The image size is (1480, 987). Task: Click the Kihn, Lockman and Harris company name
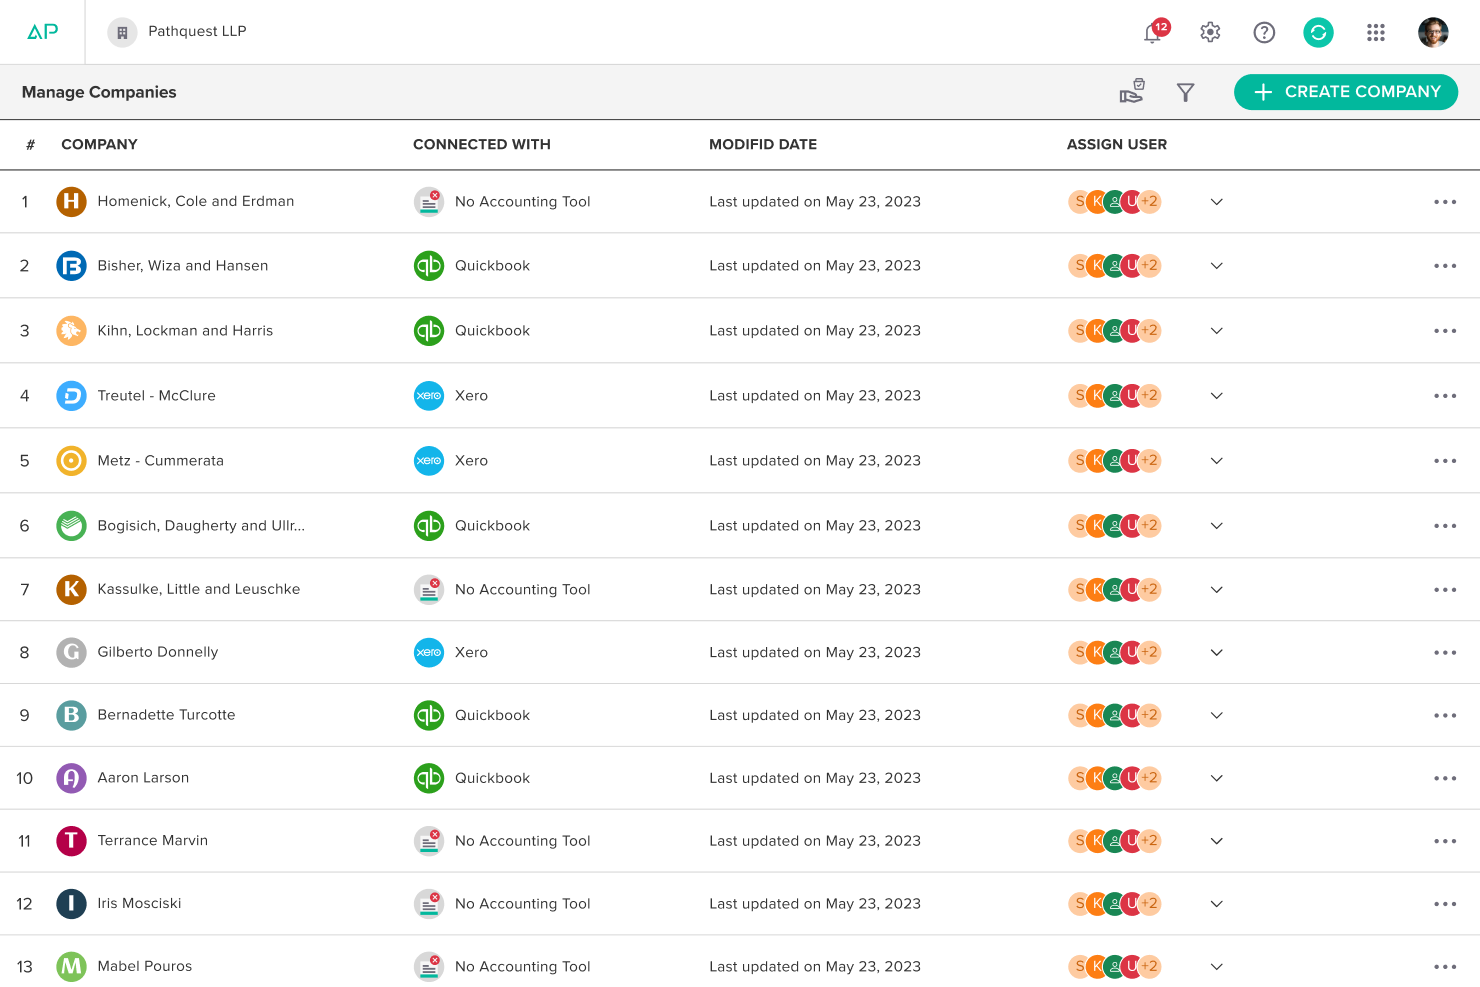click(x=185, y=330)
